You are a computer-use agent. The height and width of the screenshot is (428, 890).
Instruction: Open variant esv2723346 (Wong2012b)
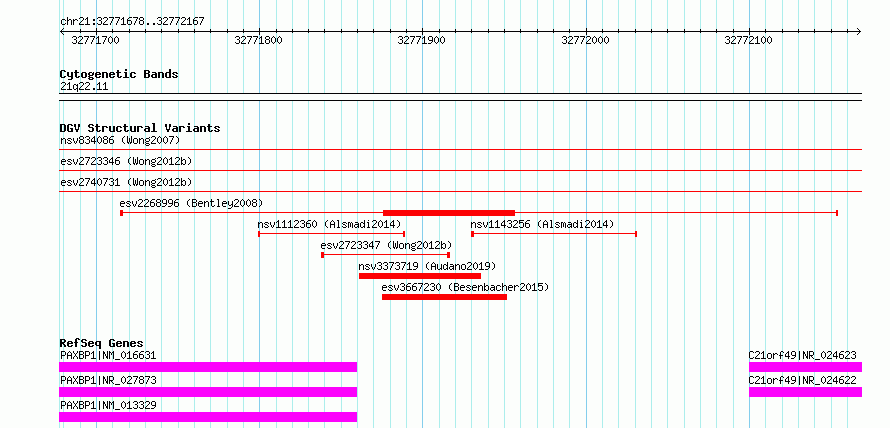point(126,161)
